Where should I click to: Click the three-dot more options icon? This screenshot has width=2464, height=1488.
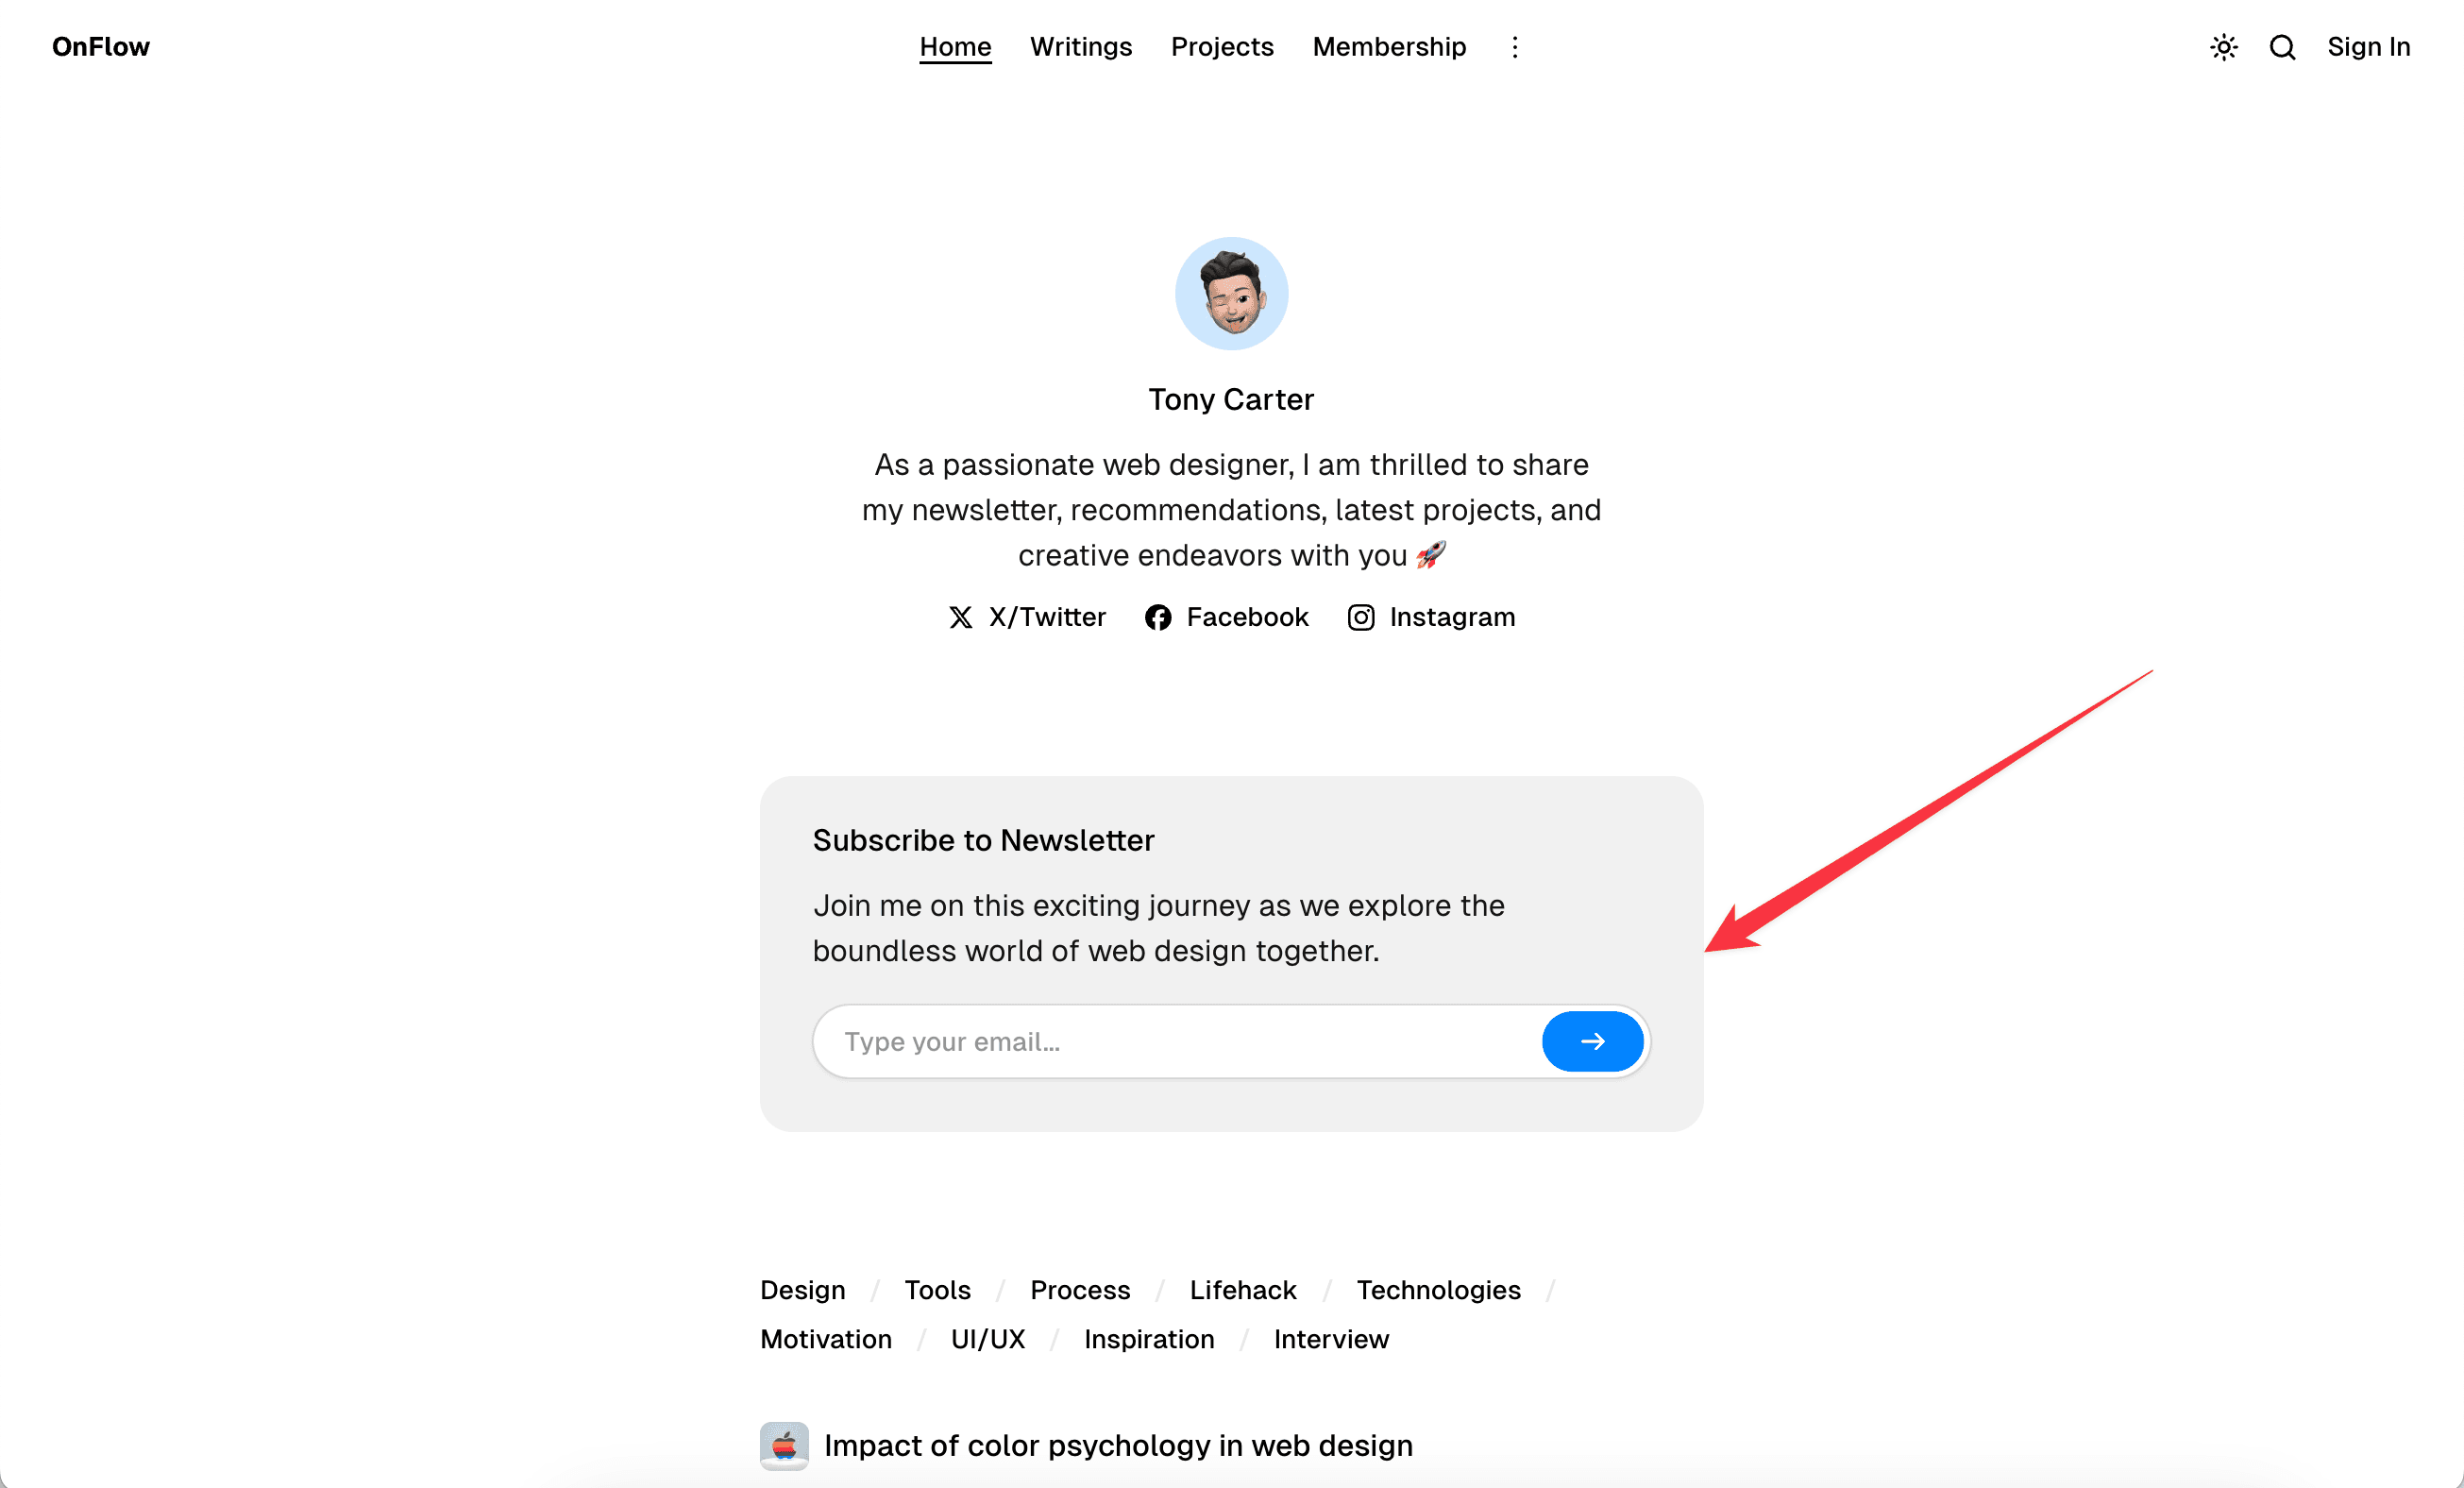click(1515, 45)
